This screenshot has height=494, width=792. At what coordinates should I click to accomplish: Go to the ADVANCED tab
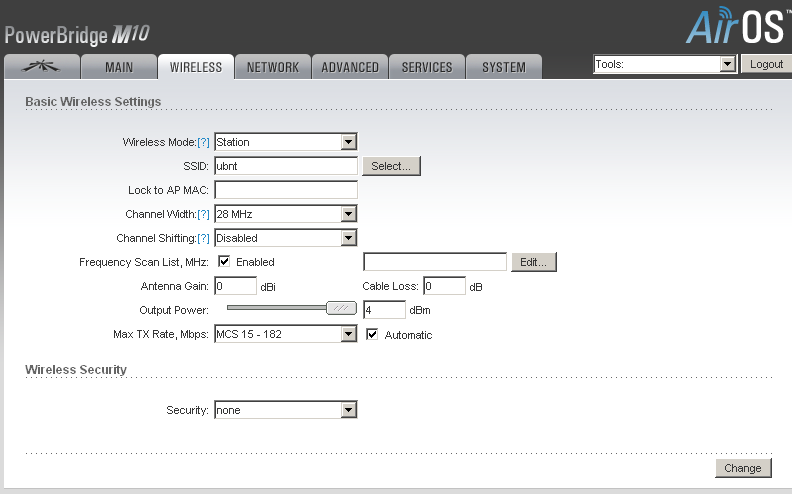[350, 67]
